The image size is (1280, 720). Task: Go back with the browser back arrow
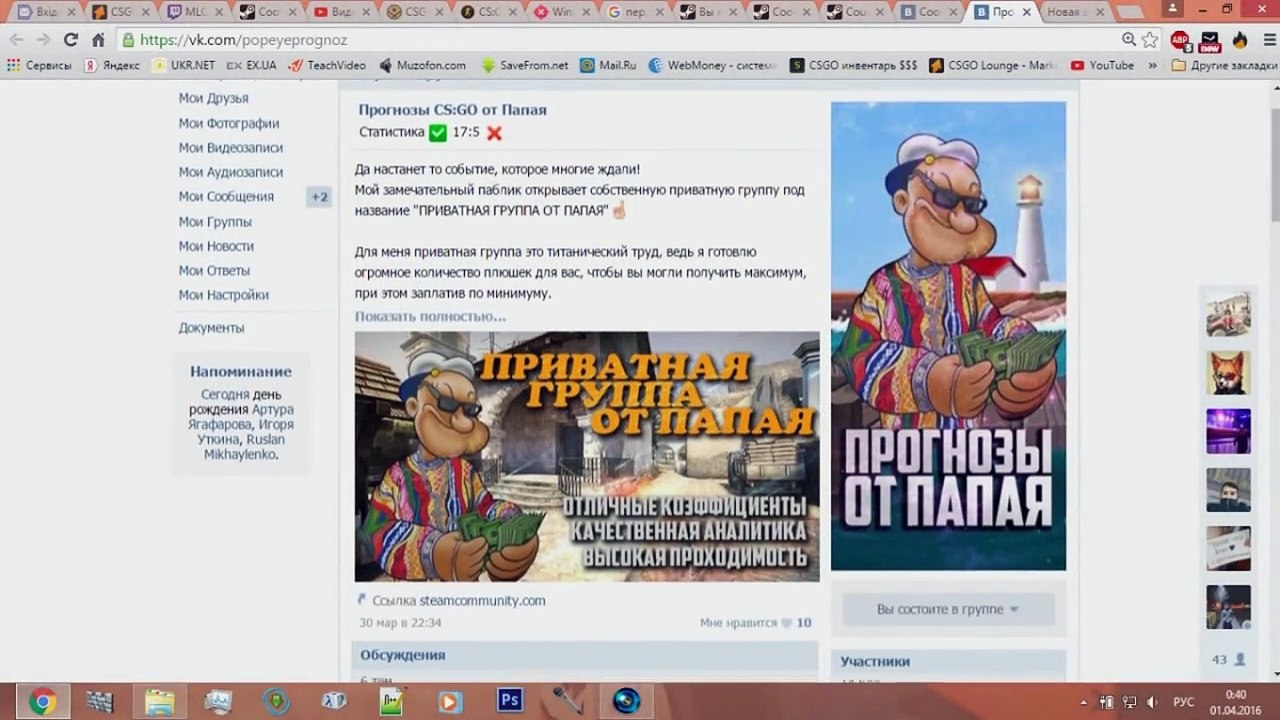(17, 40)
